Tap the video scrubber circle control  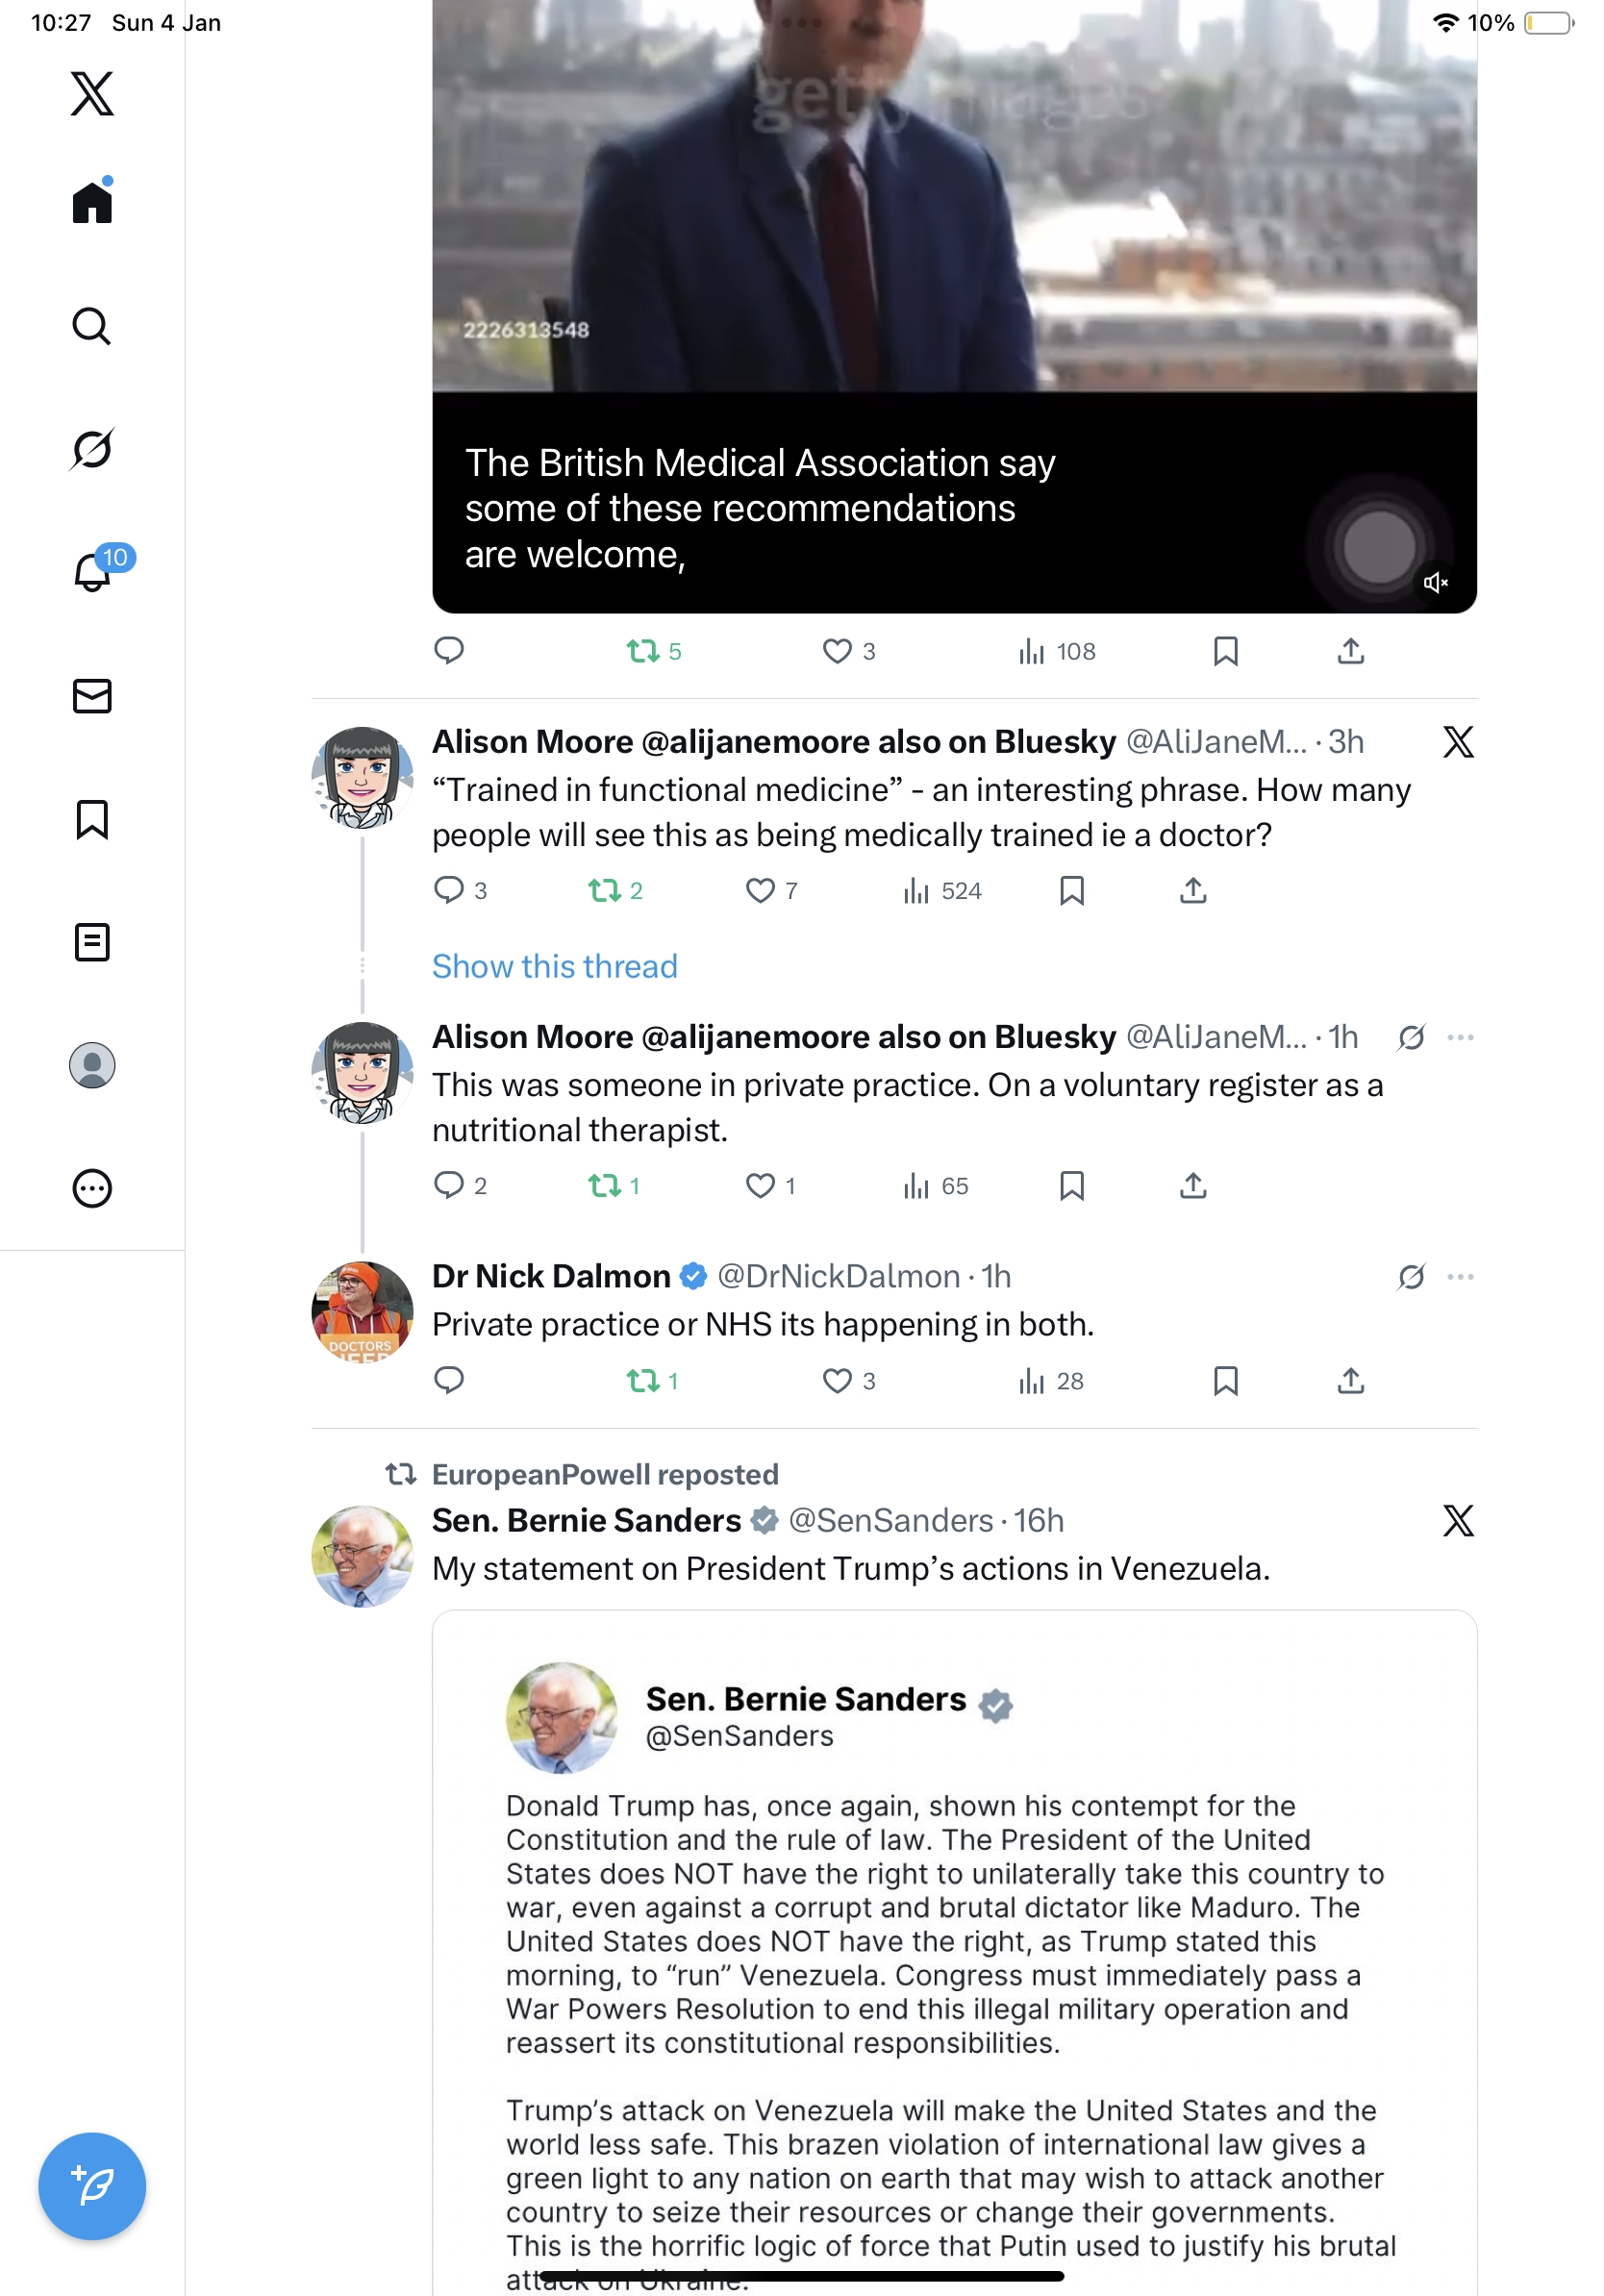tap(1379, 547)
